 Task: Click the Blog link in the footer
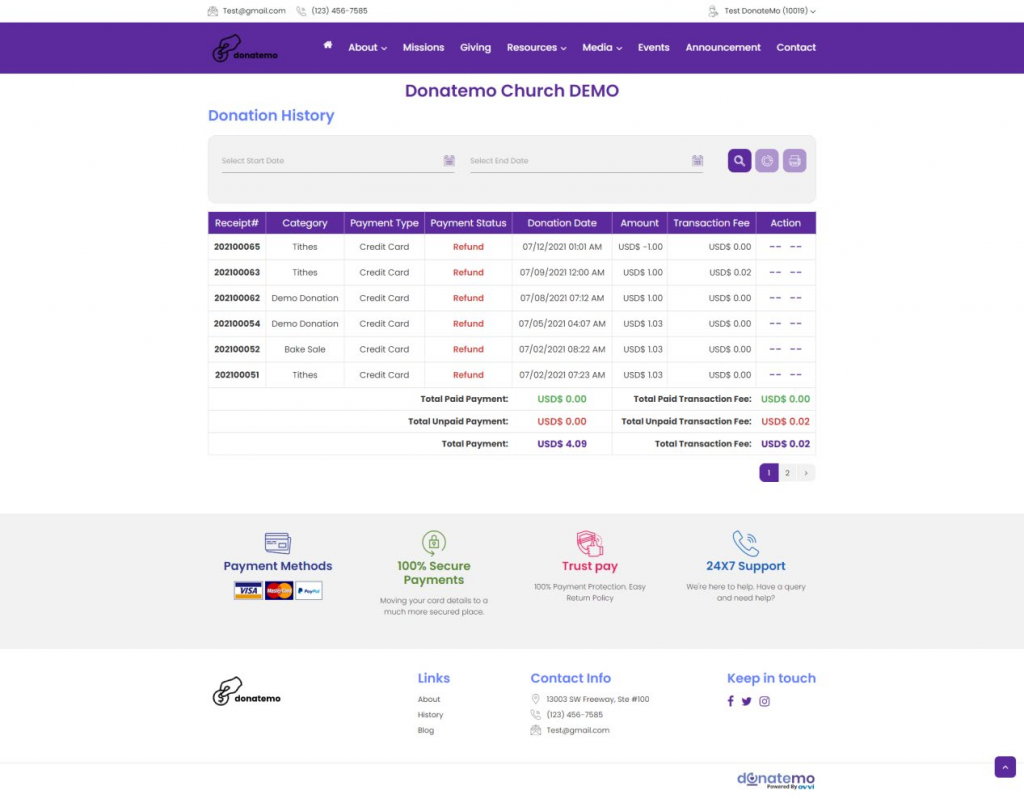point(426,730)
